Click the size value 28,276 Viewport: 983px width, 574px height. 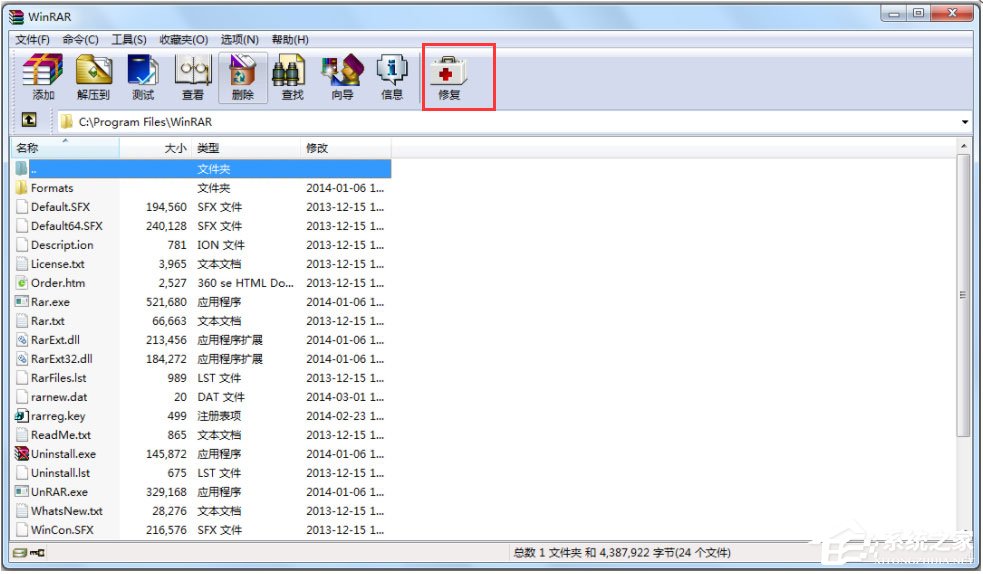tap(169, 511)
